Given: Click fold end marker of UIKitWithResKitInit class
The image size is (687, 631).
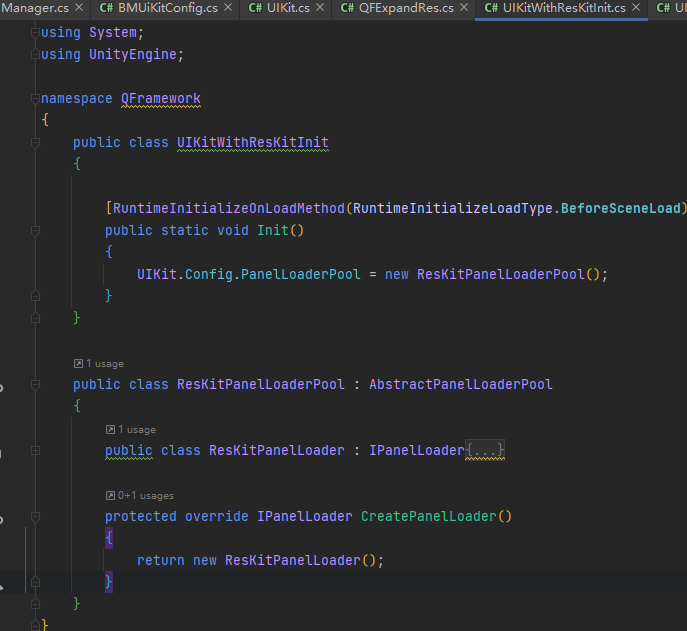Looking at the screenshot, I should tap(35, 318).
